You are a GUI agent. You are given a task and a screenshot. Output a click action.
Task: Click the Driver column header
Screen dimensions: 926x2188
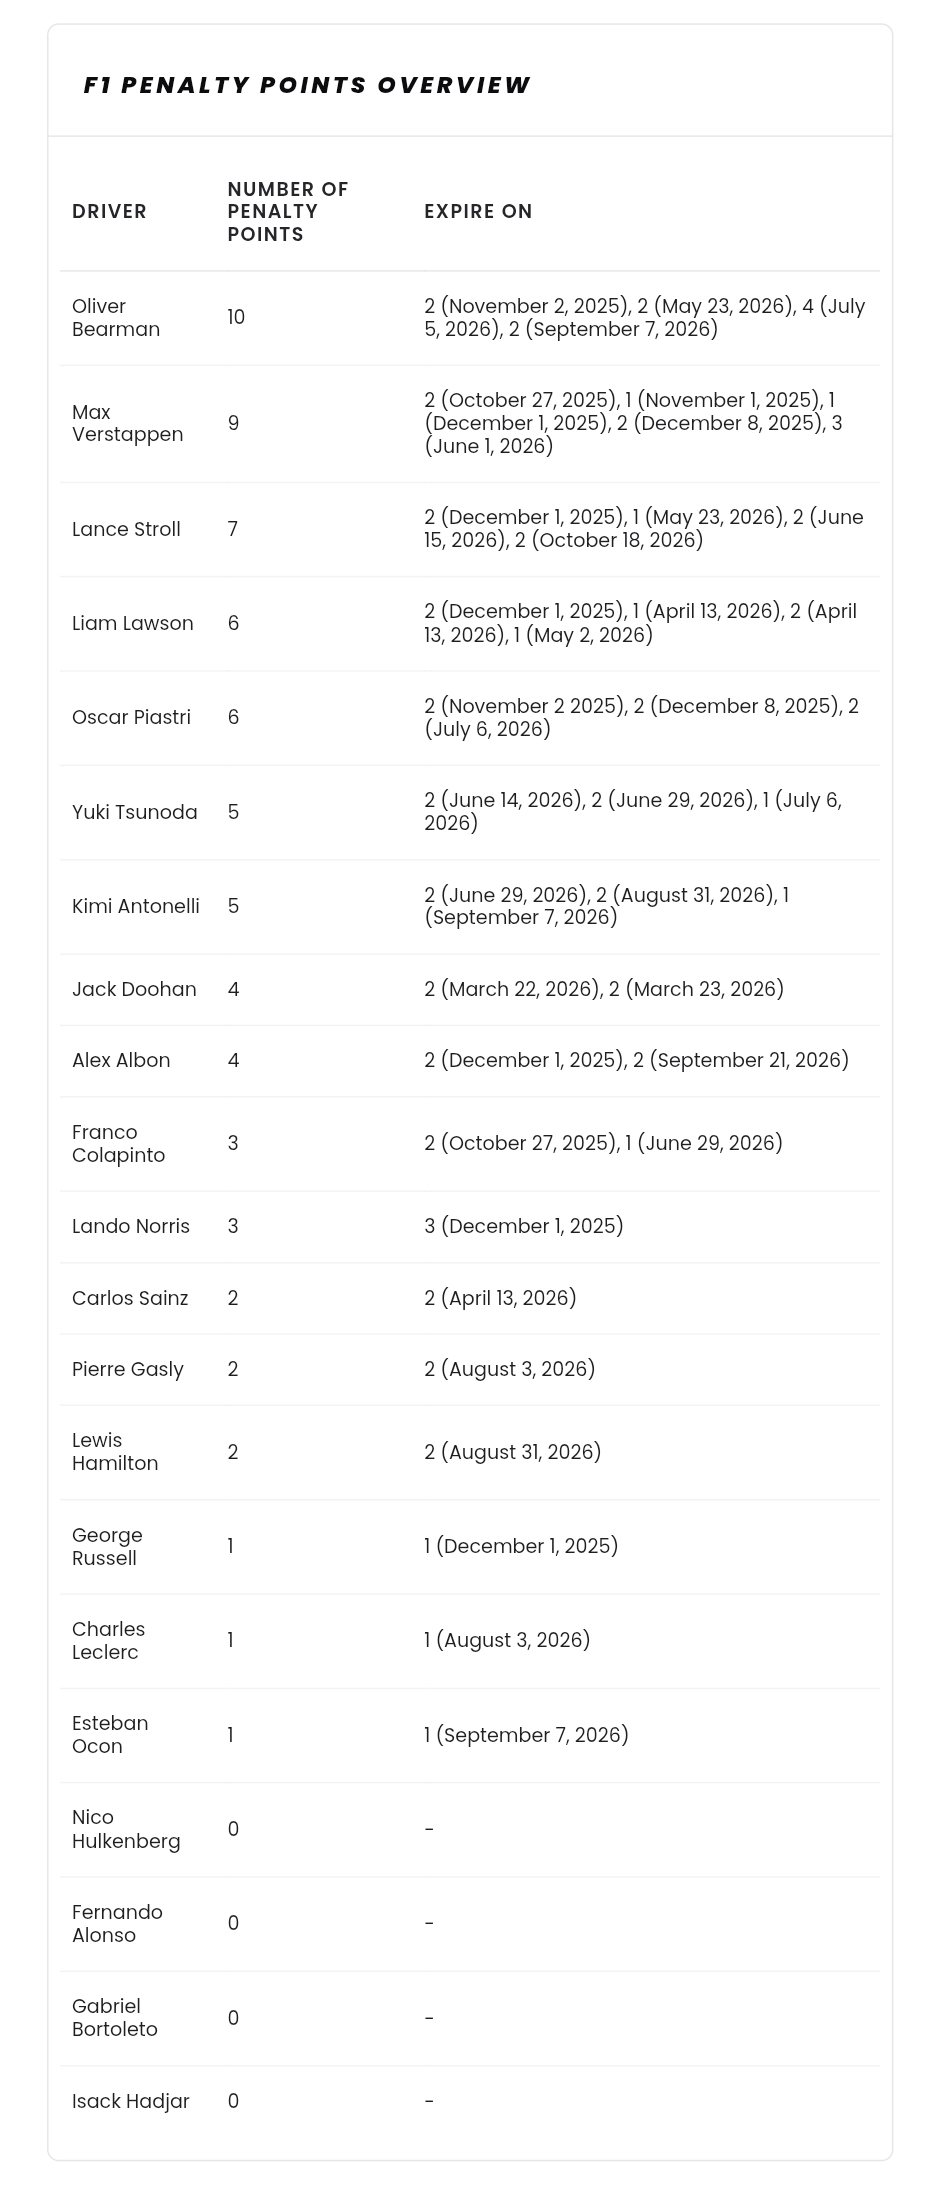coord(109,211)
